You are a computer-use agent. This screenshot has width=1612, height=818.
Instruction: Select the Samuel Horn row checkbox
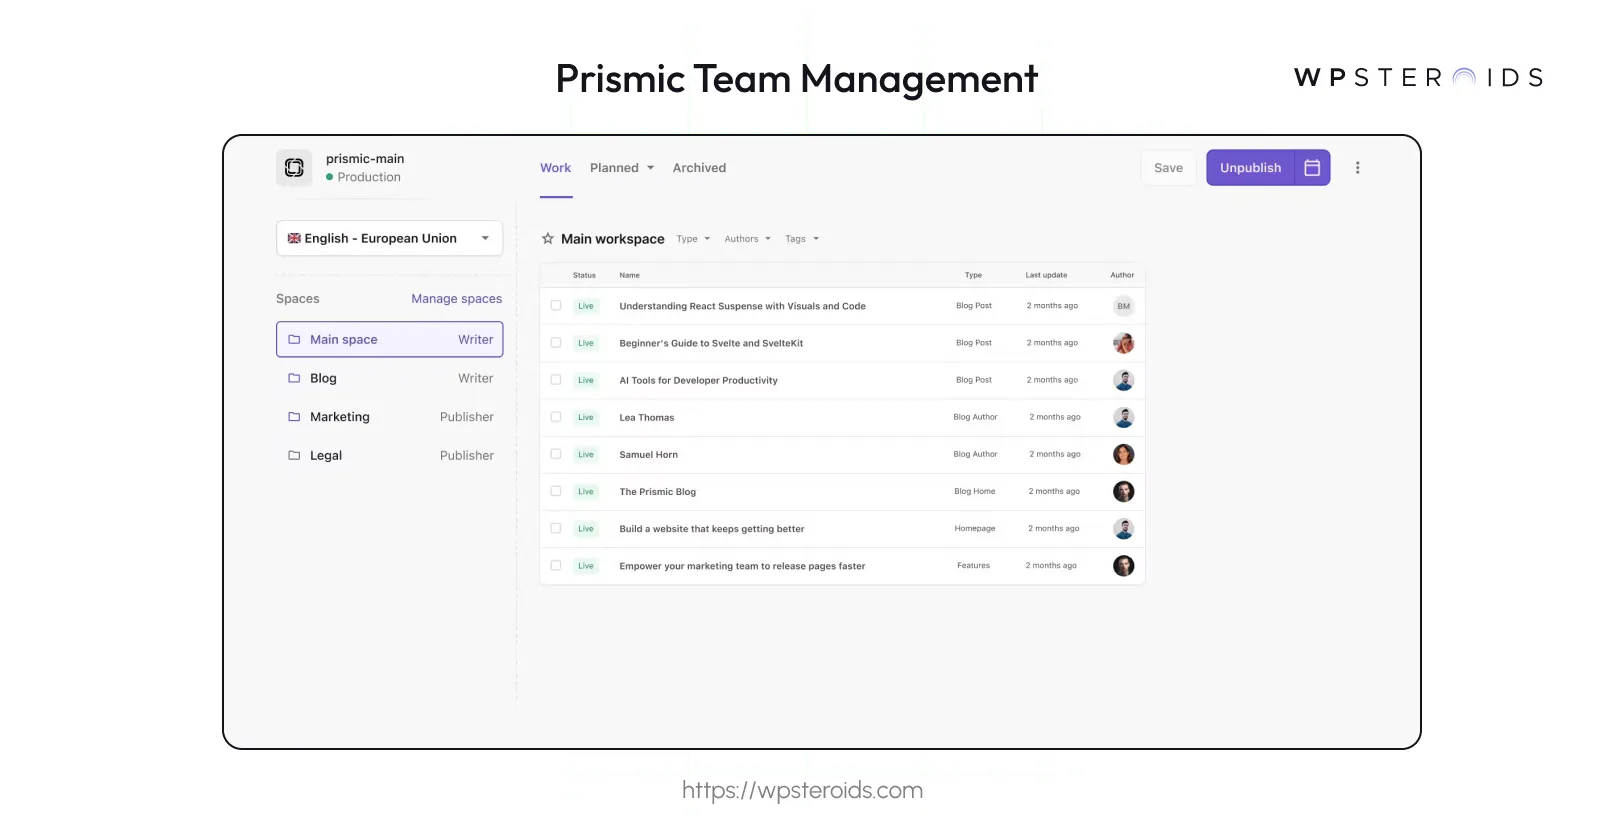pos(556,454)
